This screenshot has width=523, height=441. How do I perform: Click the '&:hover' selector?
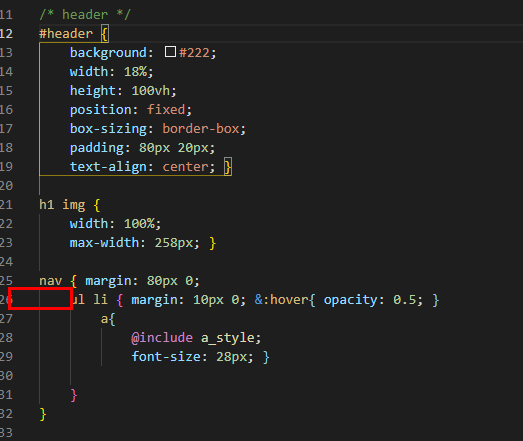coord(282,300)
